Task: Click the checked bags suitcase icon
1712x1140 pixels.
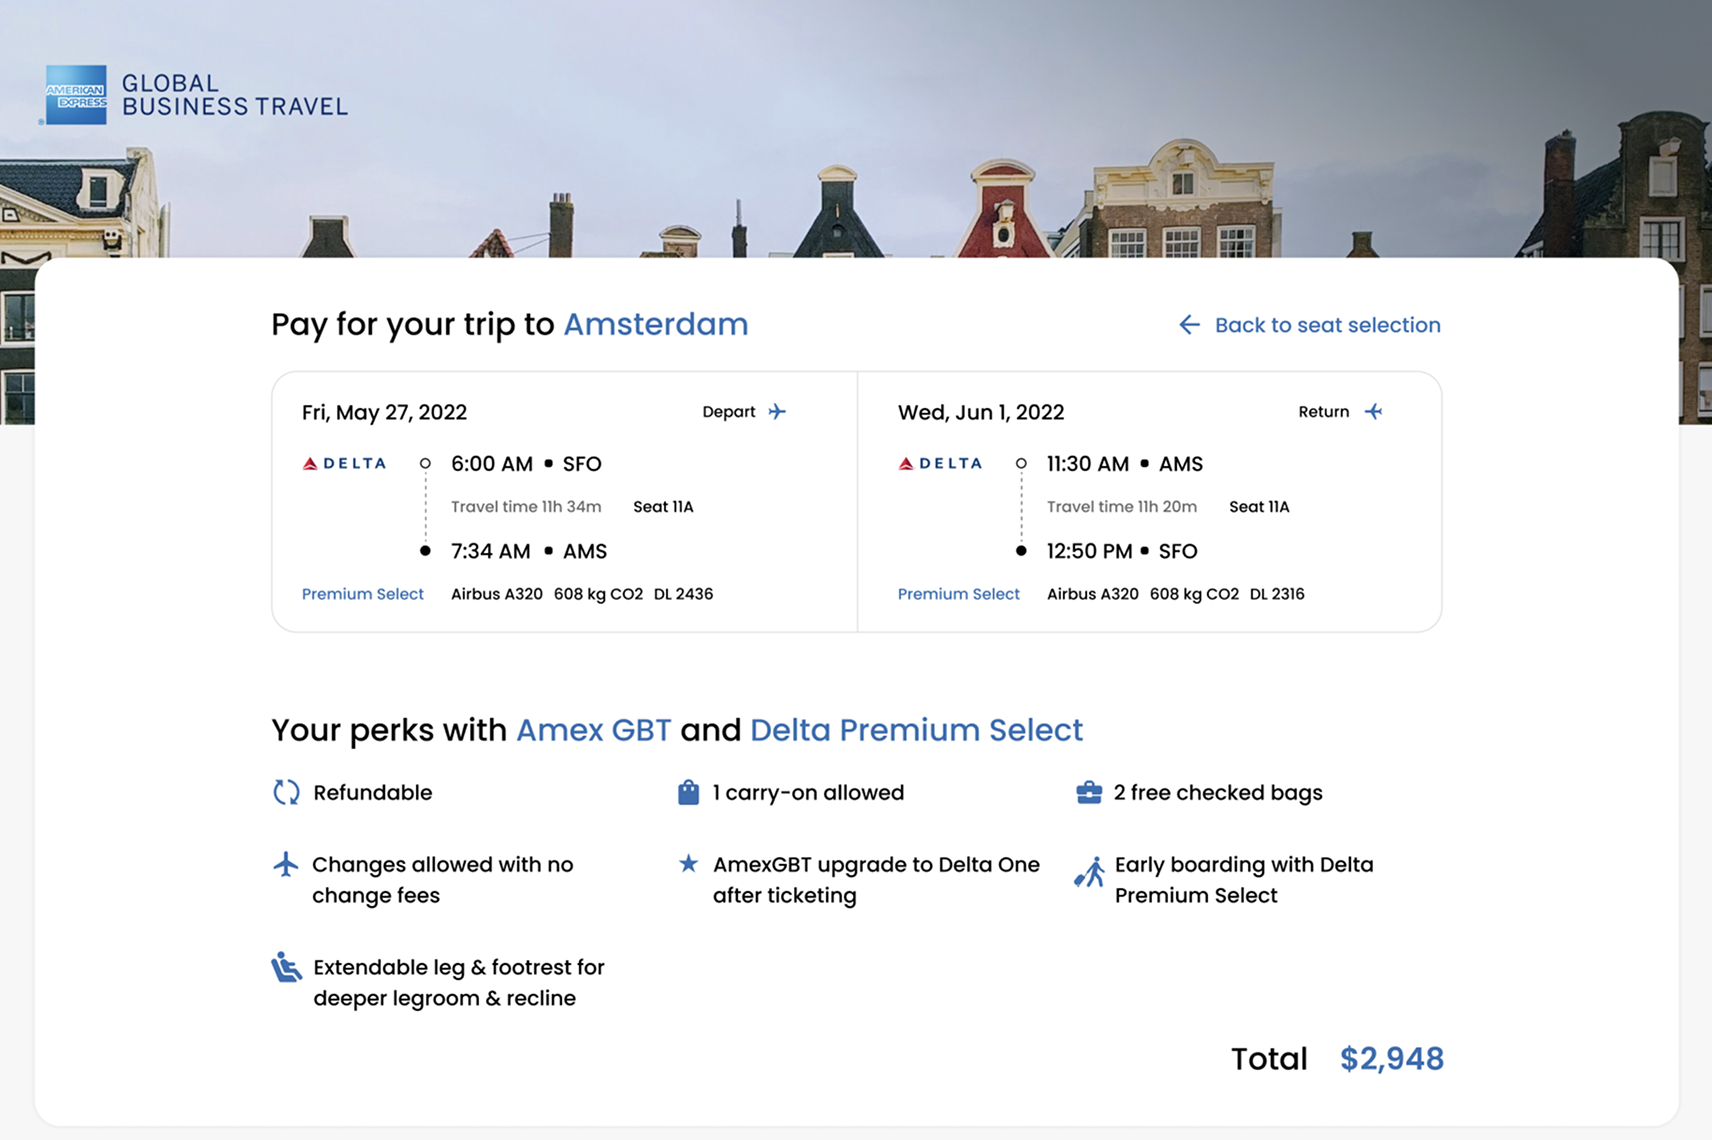Action: 1089,792
